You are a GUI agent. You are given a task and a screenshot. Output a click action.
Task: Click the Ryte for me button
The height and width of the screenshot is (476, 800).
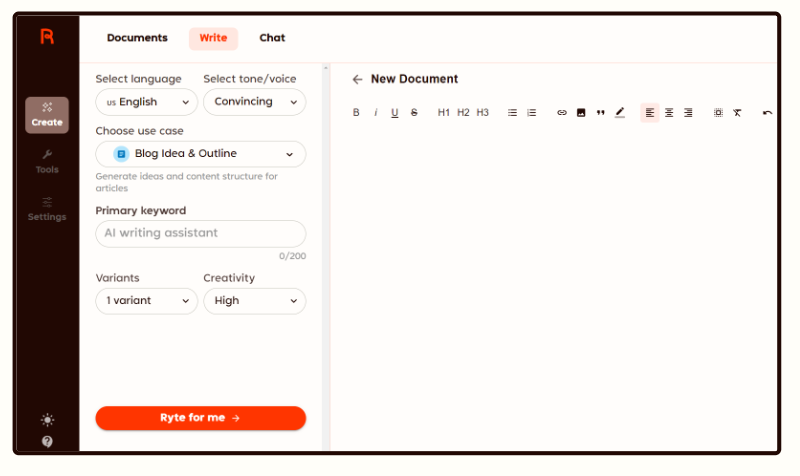click(x=201, y=418)
